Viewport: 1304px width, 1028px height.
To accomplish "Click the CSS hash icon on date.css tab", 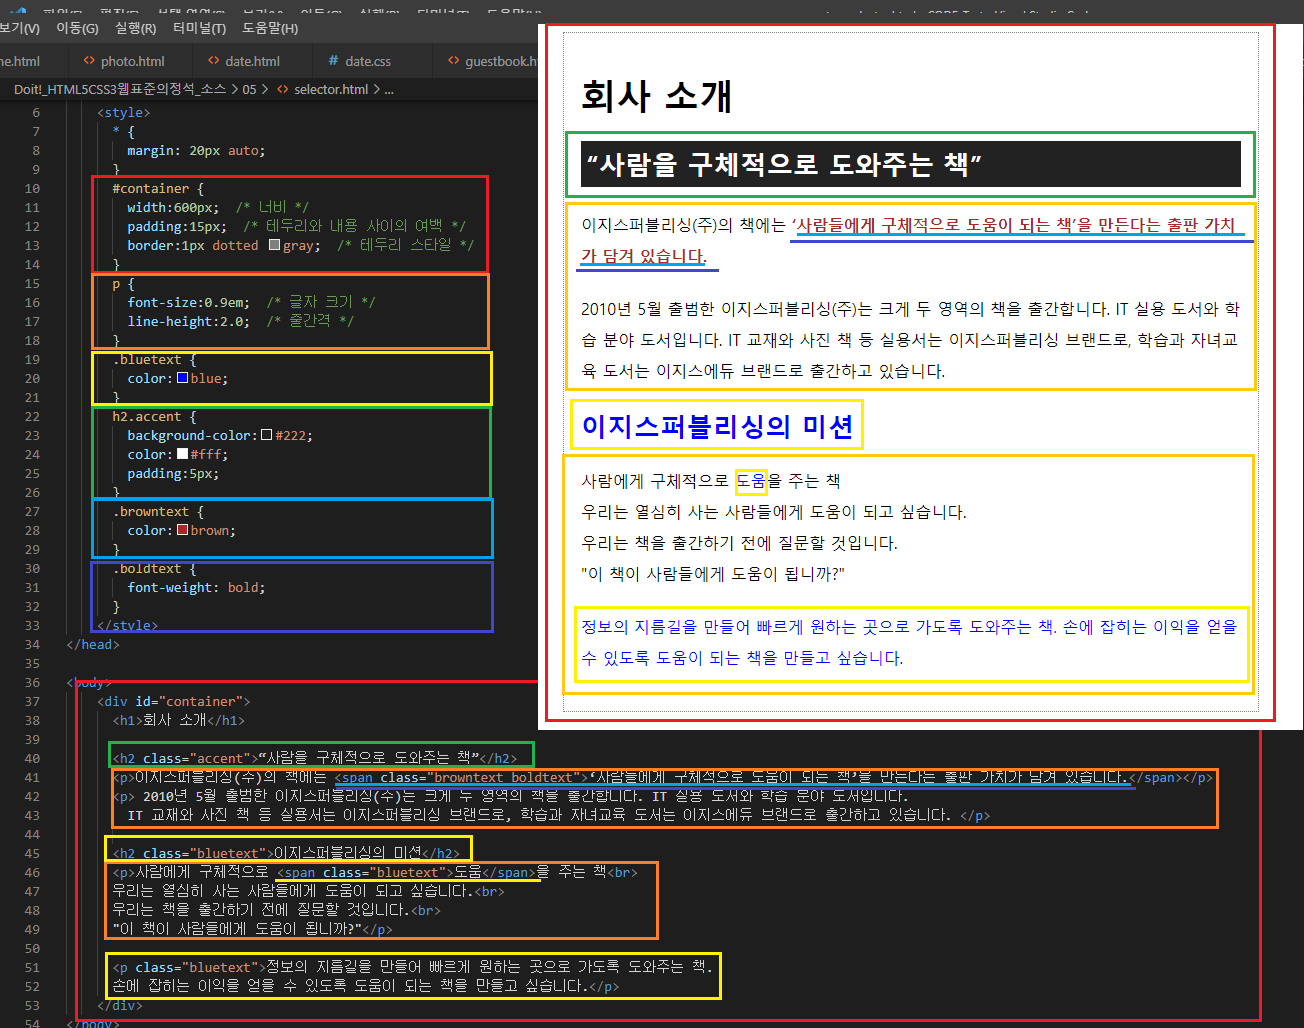I will (333, 61).
